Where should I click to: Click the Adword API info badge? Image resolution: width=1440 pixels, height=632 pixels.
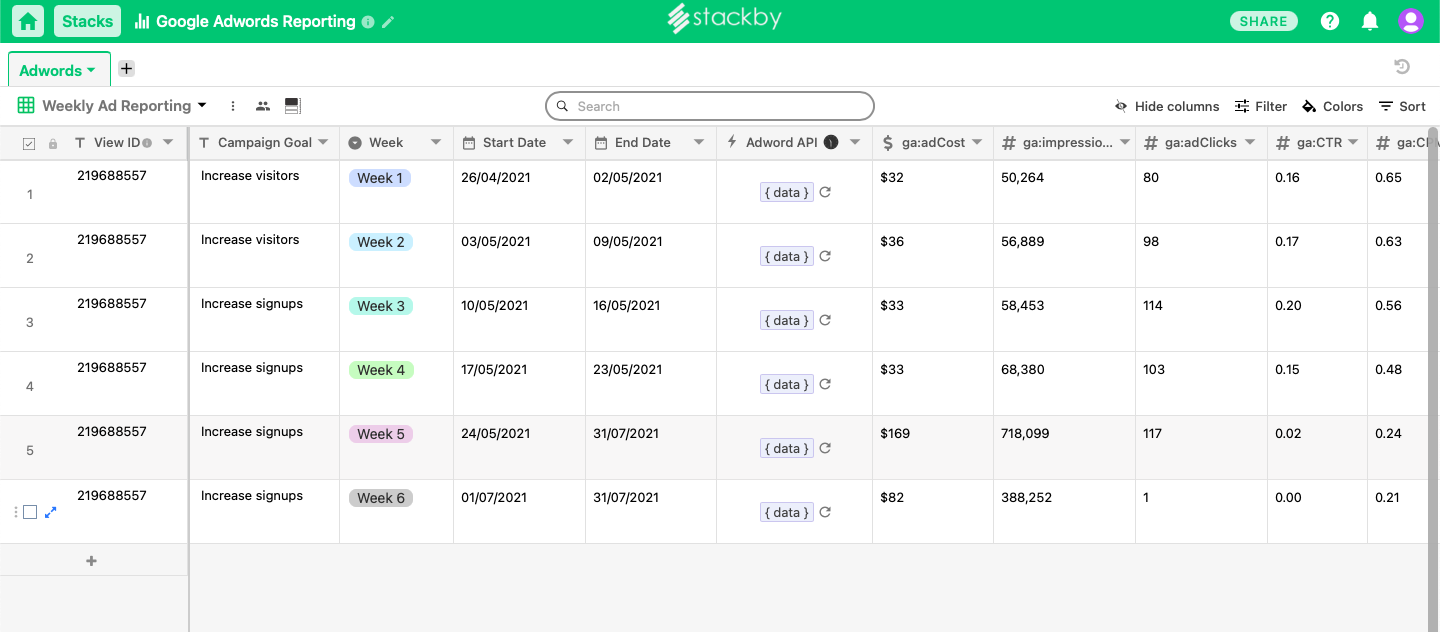(x=831, y=142)
